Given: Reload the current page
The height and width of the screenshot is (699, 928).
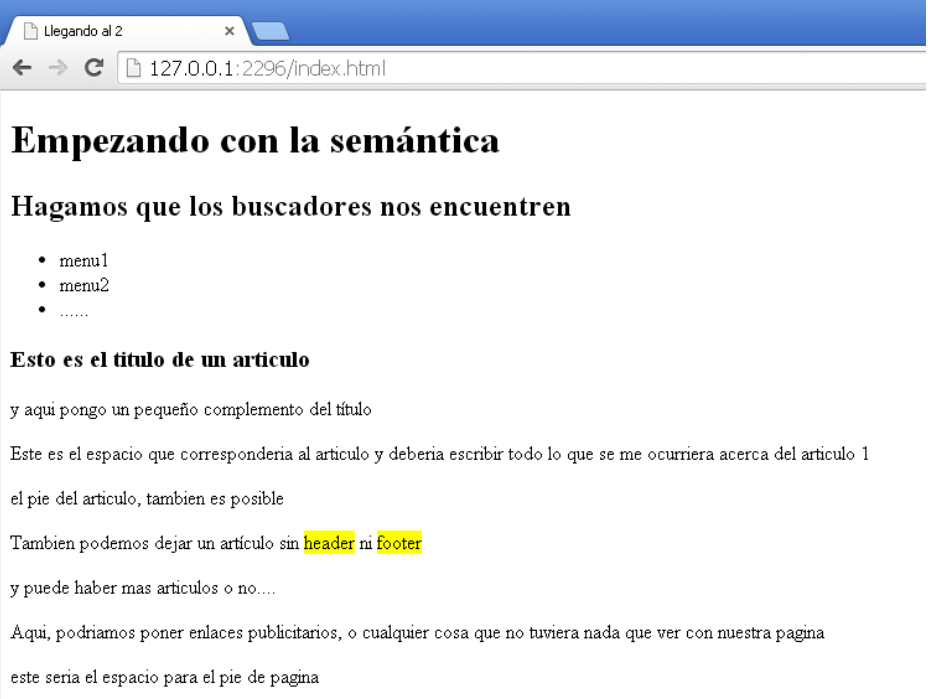Looking at the screenshot, I should click(94, 68).
